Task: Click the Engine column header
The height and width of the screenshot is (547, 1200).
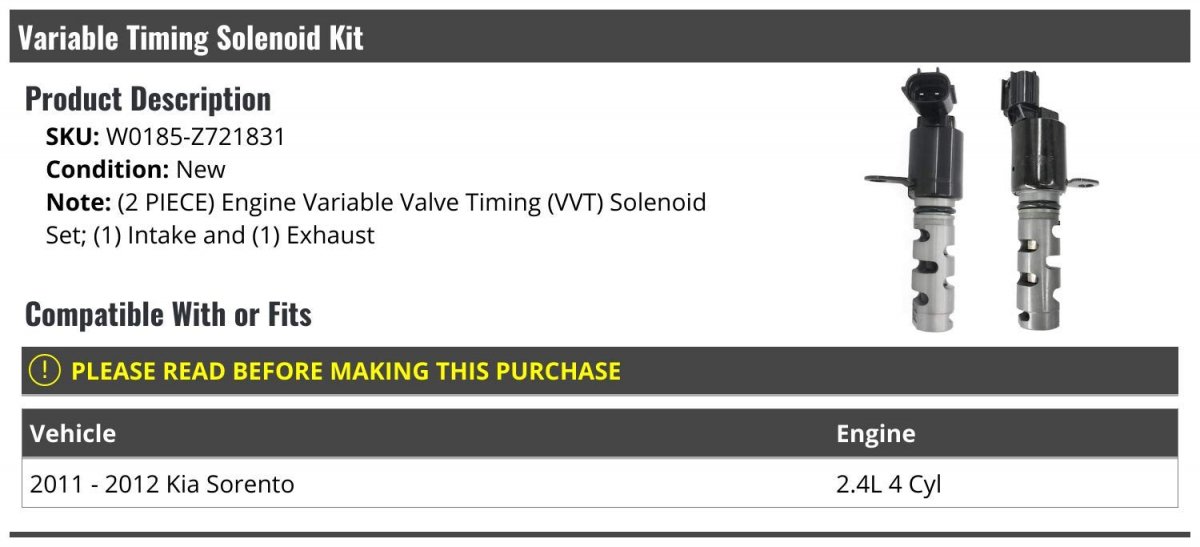Action: 875,433
